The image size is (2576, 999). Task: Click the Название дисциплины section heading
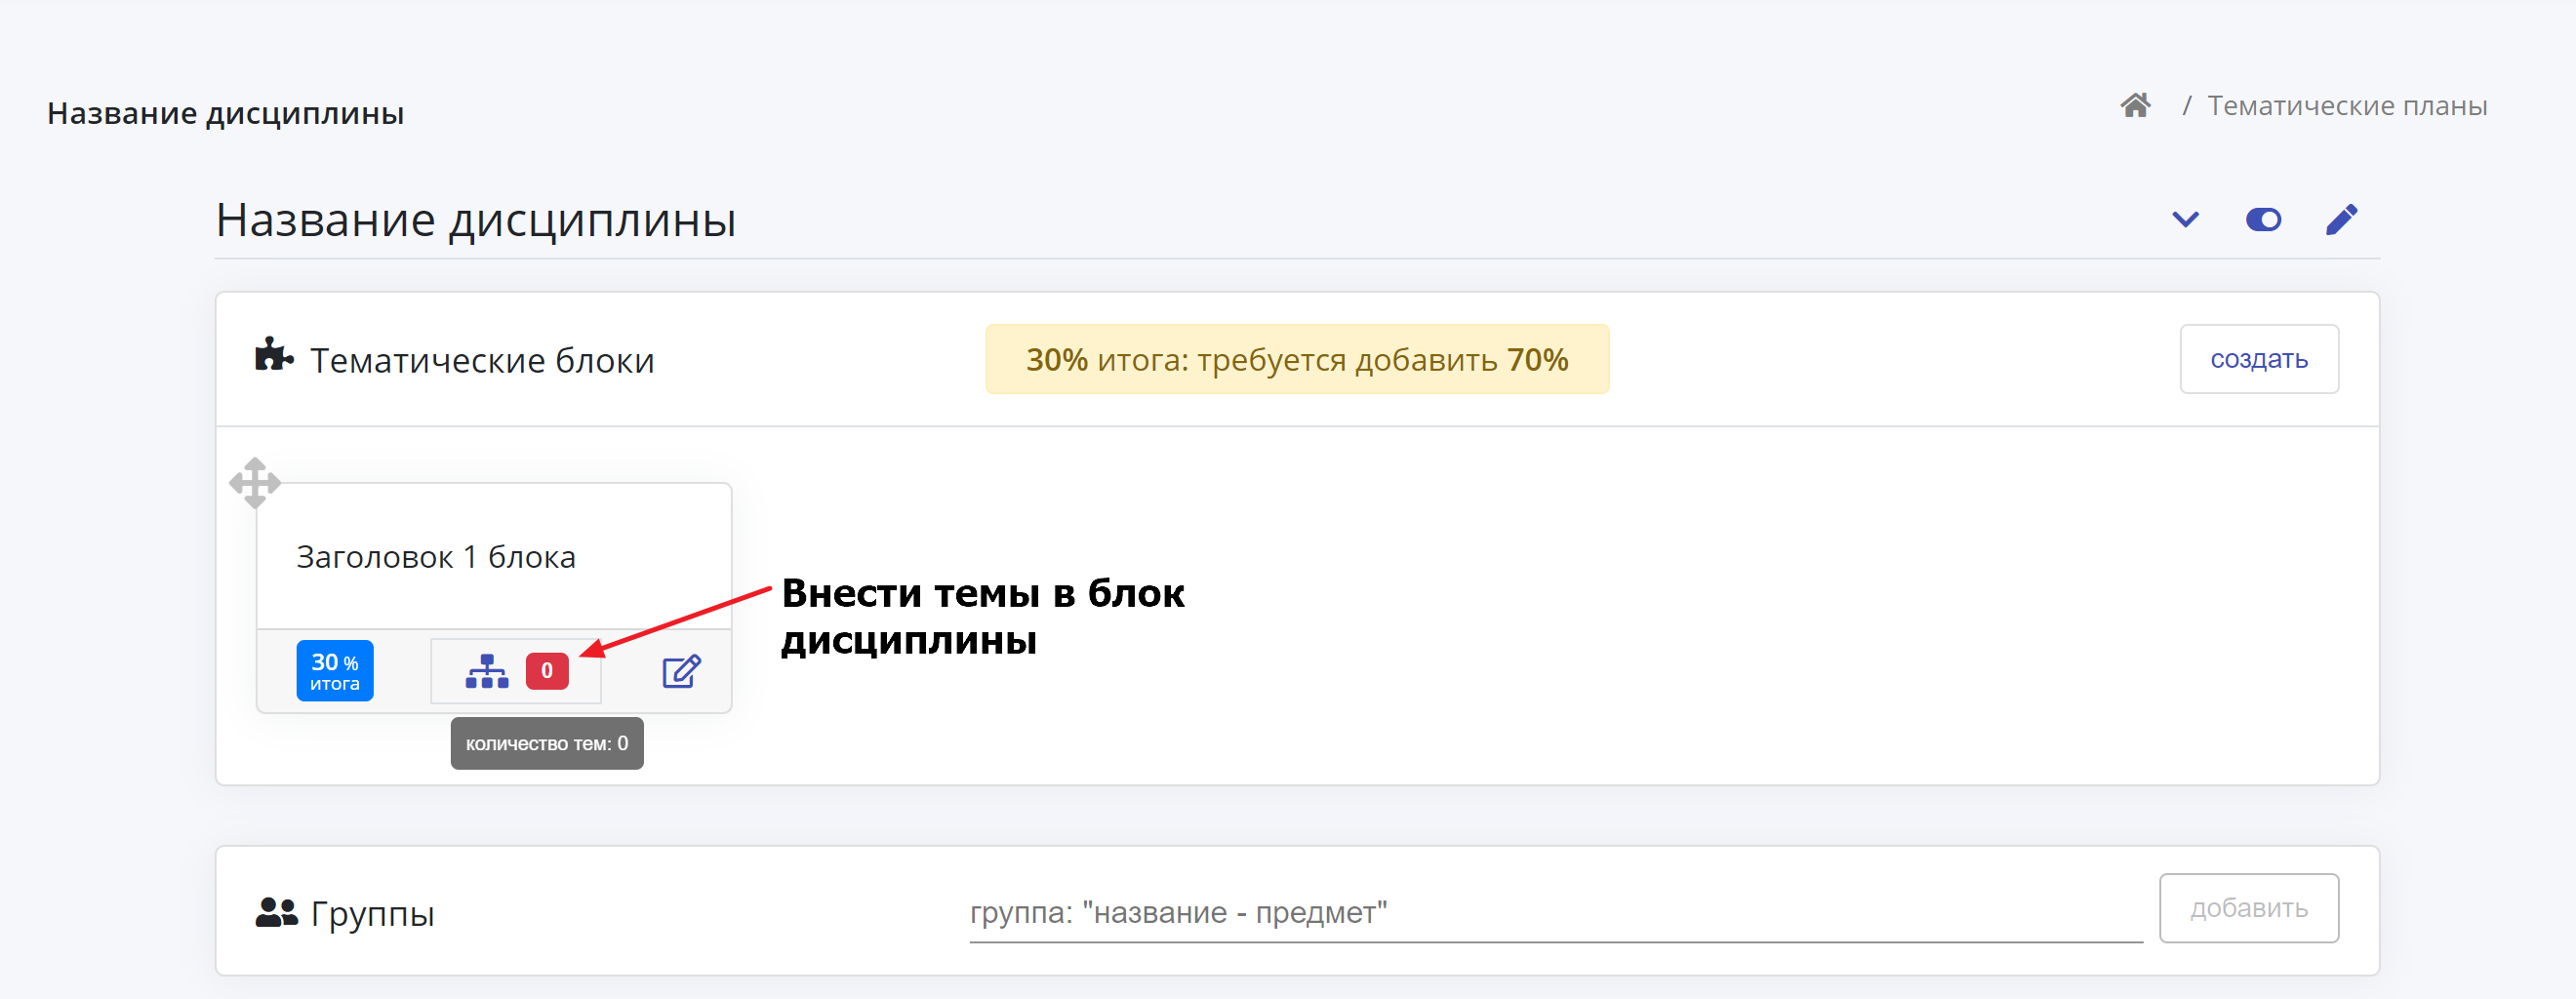coord(476,220)
